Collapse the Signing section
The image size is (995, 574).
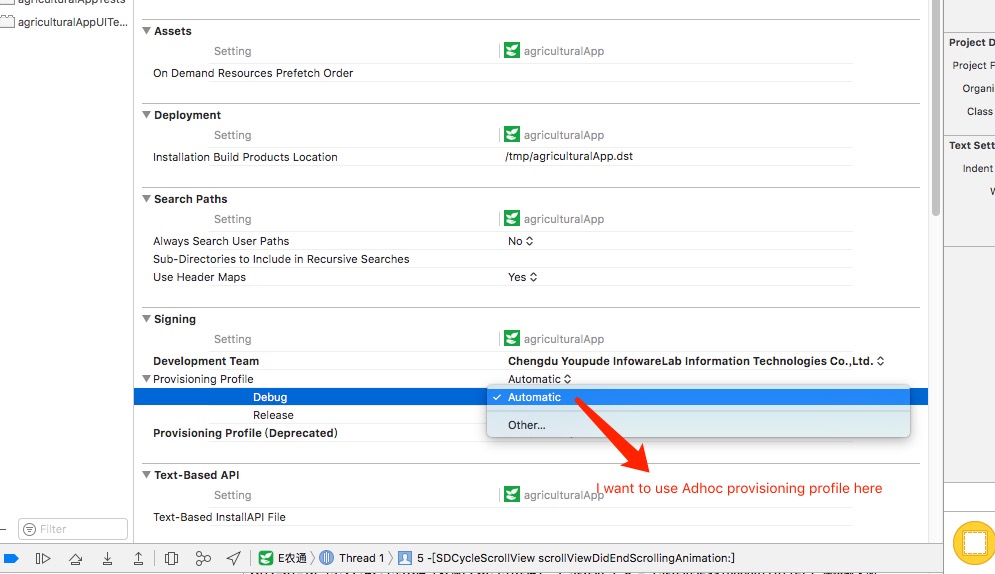[x=147, y=318]
